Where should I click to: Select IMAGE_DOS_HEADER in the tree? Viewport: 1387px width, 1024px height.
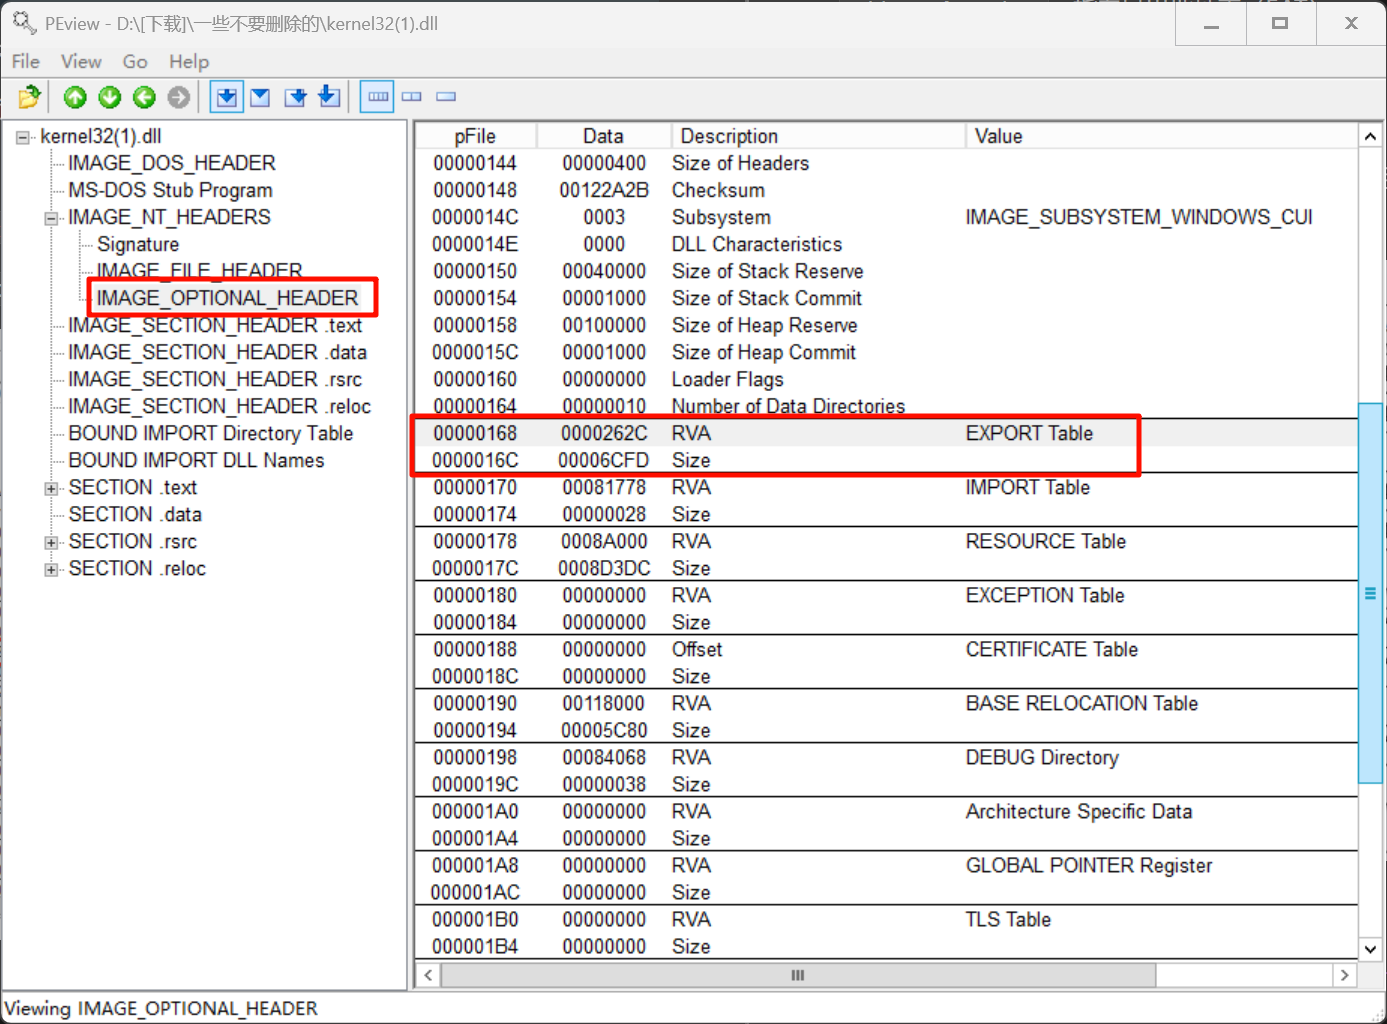pos(171,163)
